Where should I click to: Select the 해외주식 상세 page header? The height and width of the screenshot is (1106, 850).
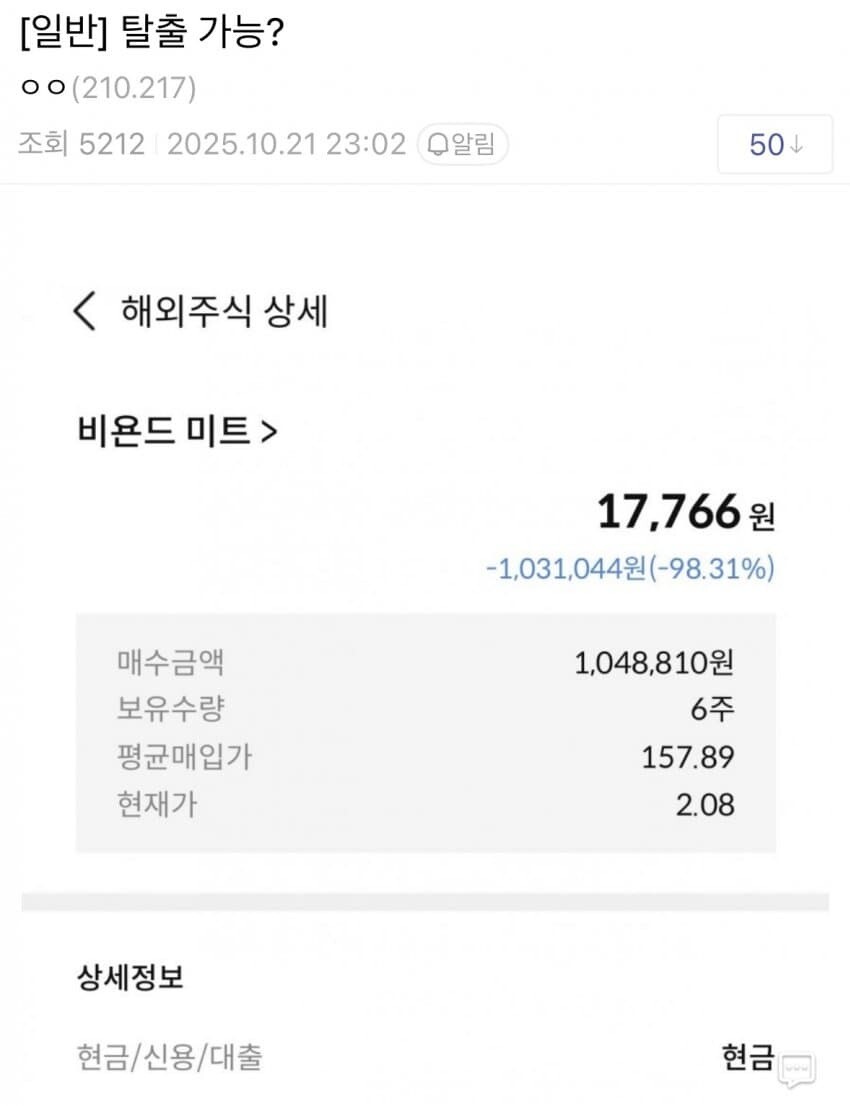tap(224, 311)
